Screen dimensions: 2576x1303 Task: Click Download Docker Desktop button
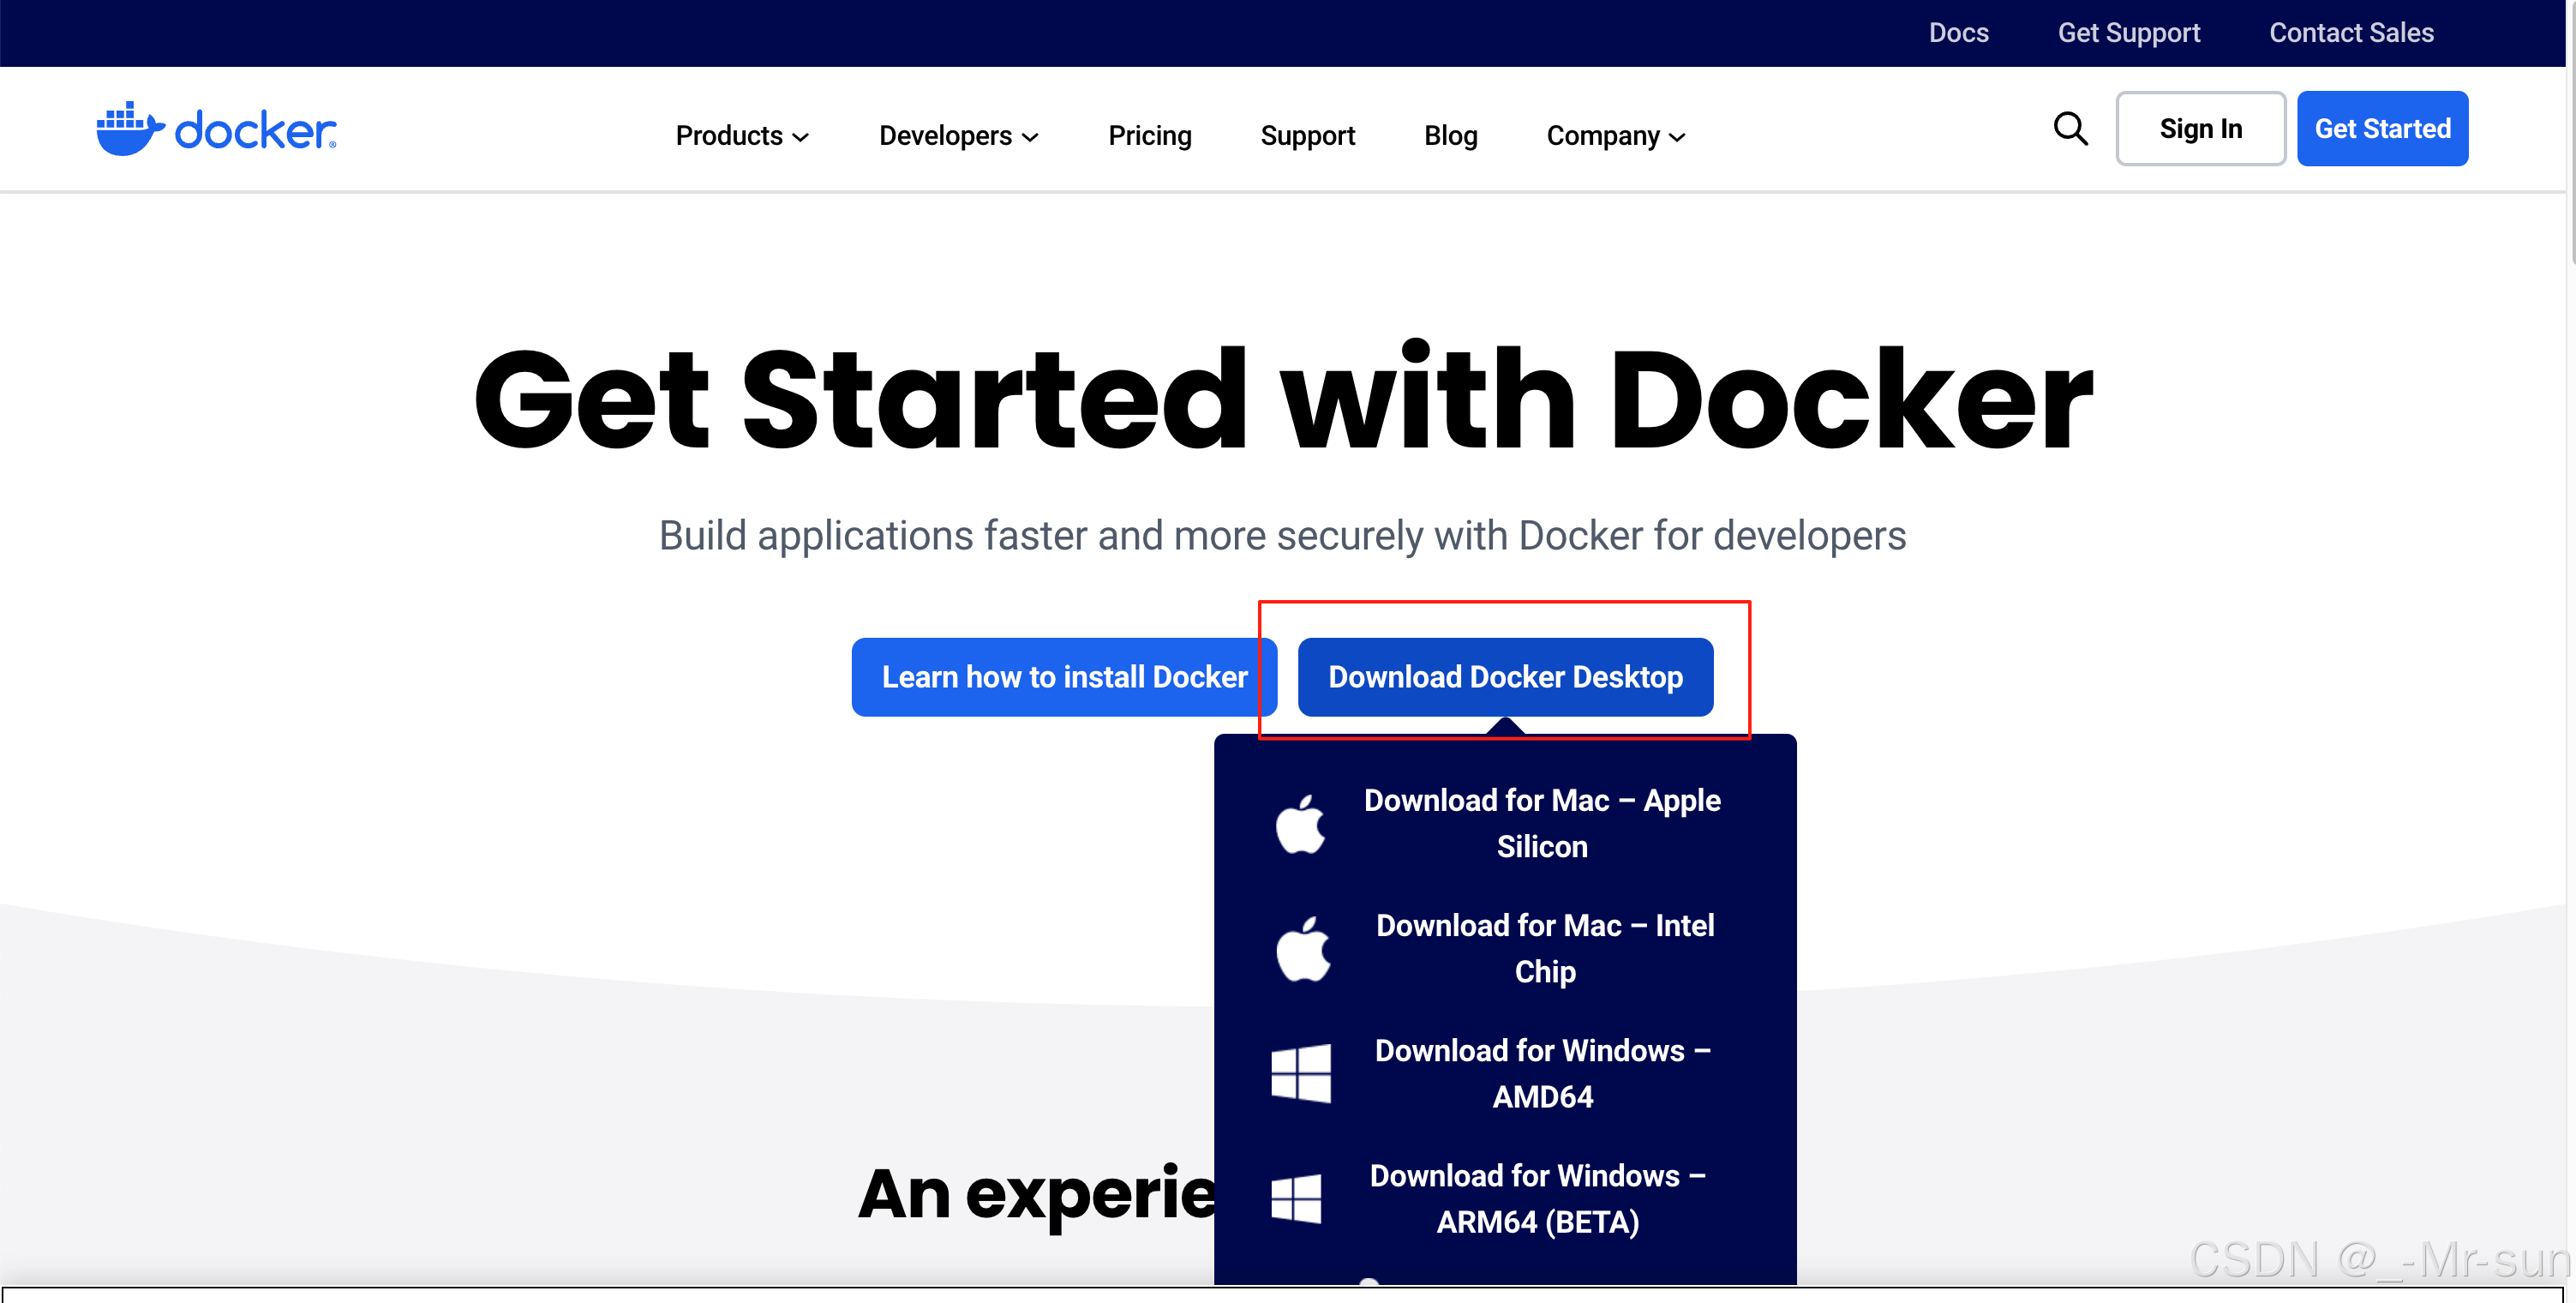tap(1504, 677)
